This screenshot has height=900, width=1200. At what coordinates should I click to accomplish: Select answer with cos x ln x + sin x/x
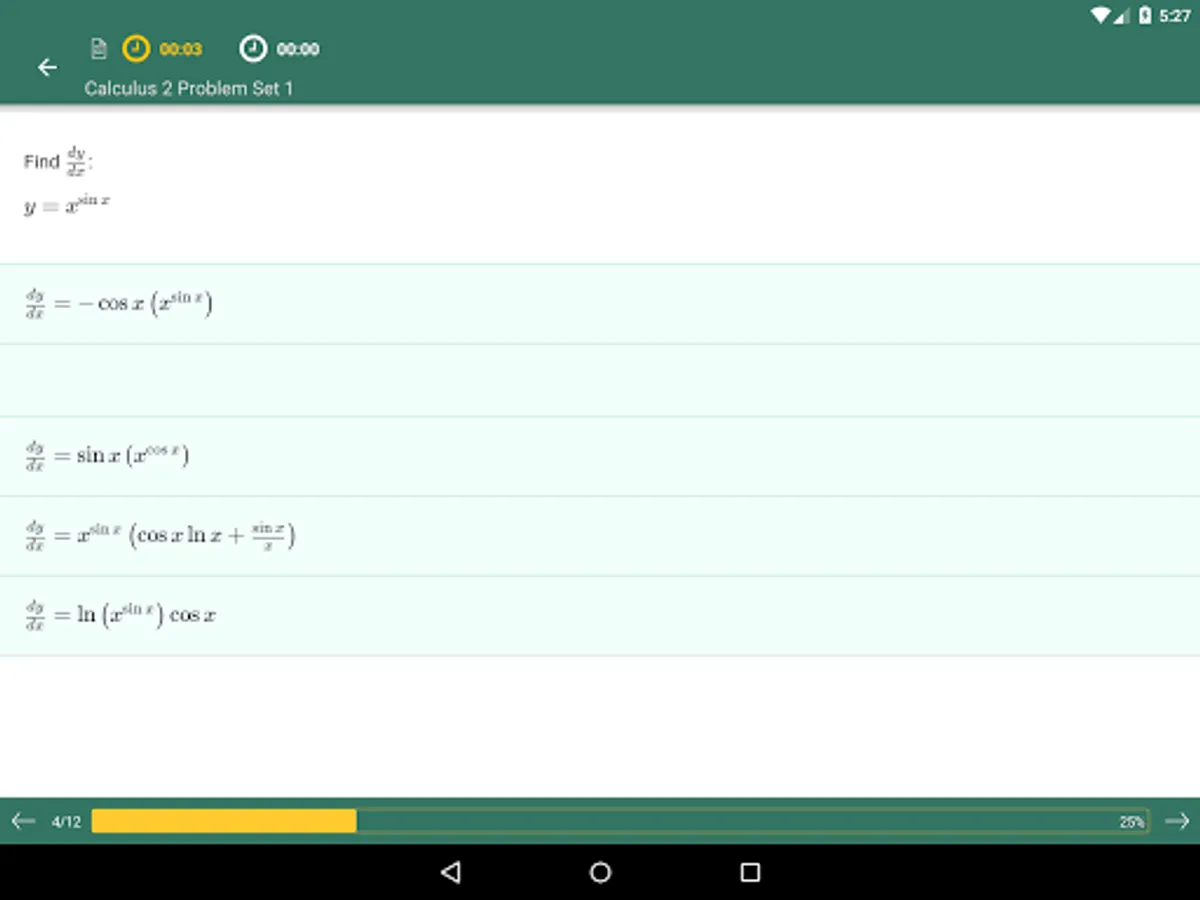(x=600, y=536)
